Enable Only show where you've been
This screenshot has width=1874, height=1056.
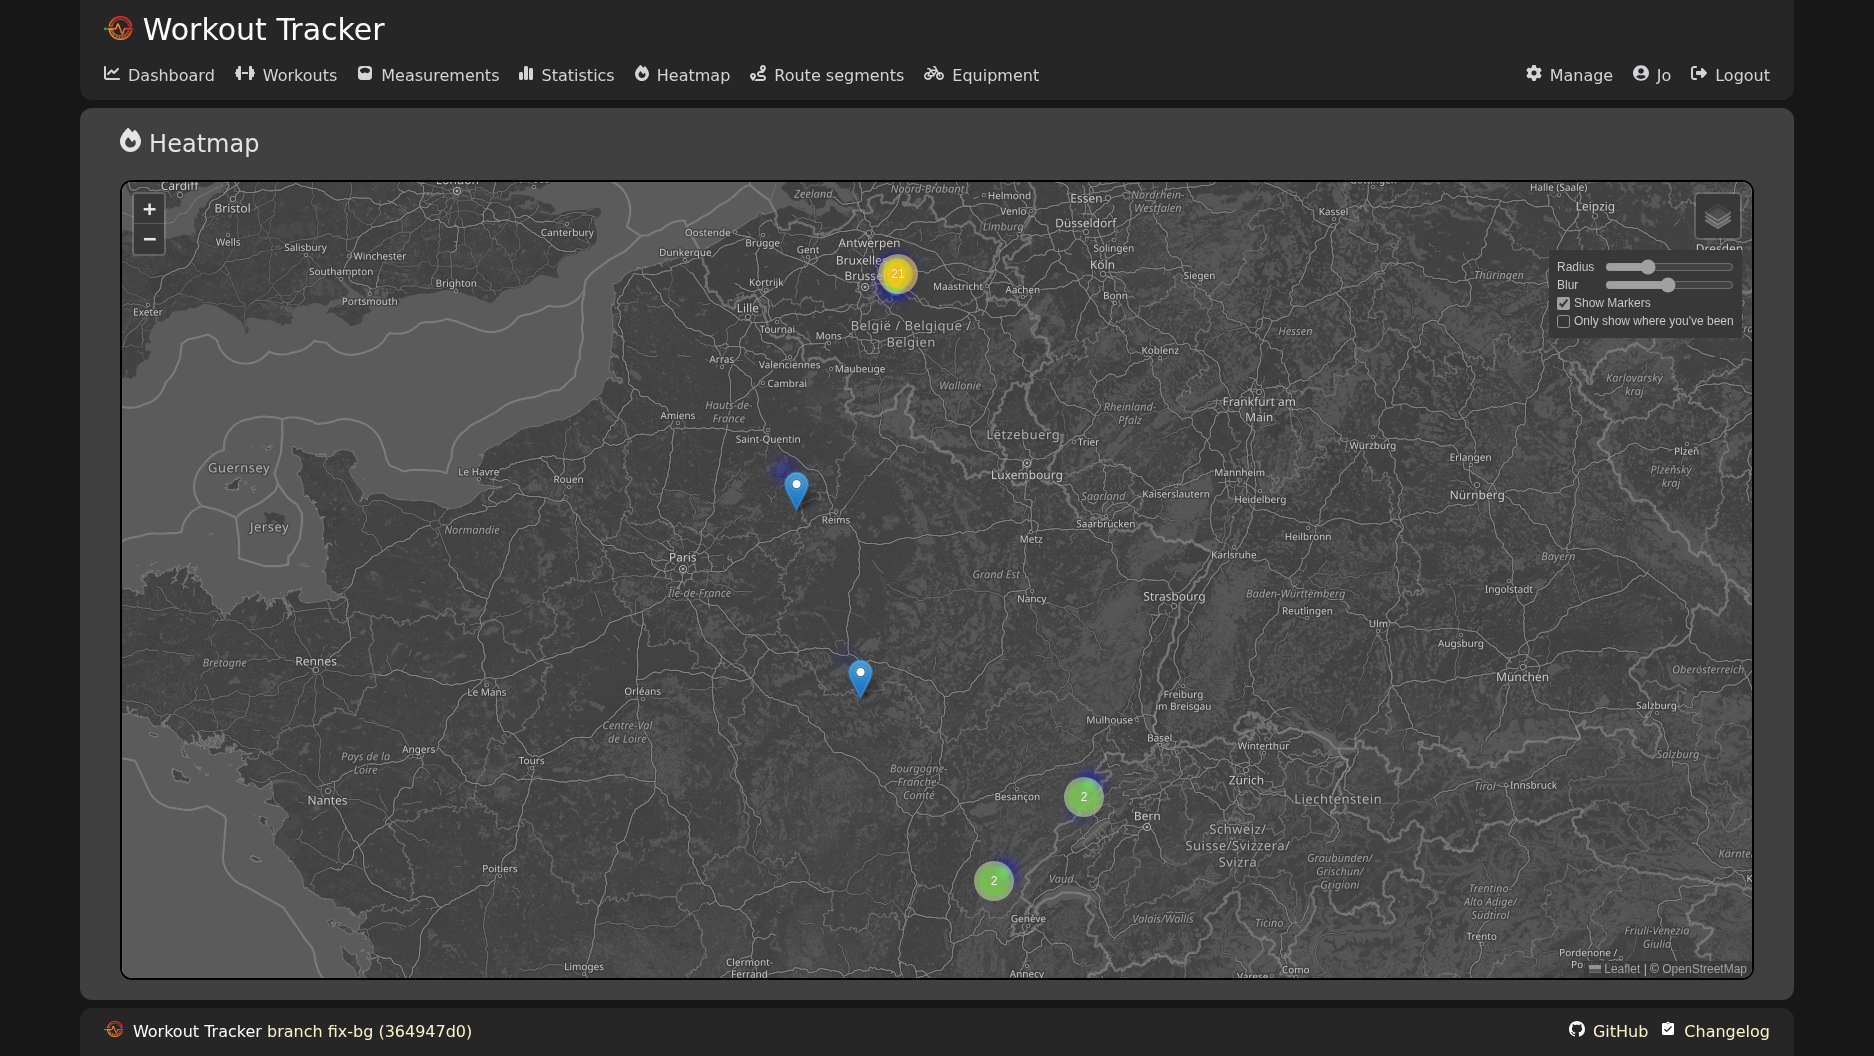[1564, 322]
